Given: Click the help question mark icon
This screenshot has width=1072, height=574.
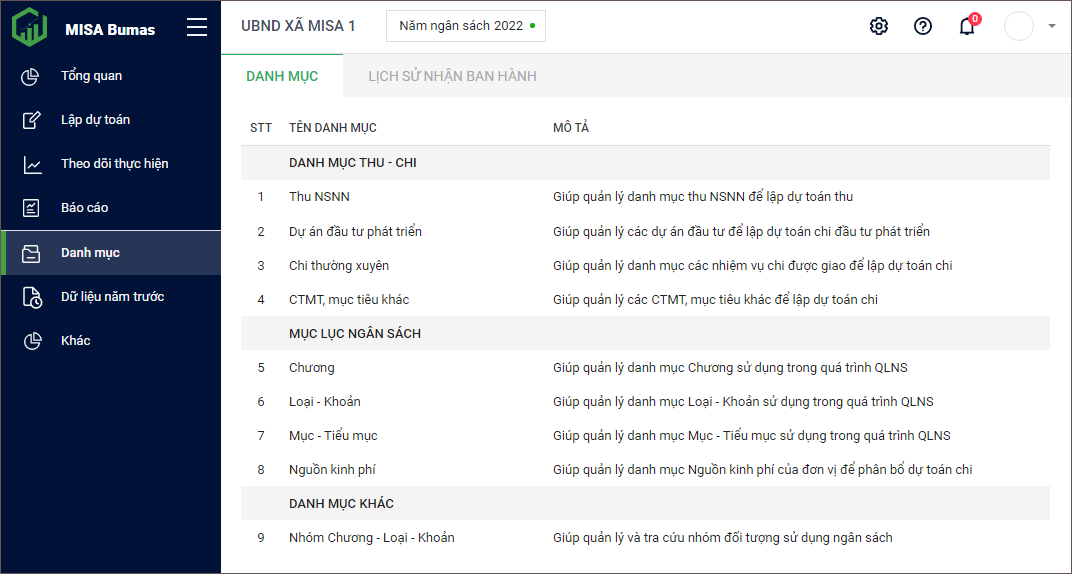Looking at the screenshot, I should (923, 26).
